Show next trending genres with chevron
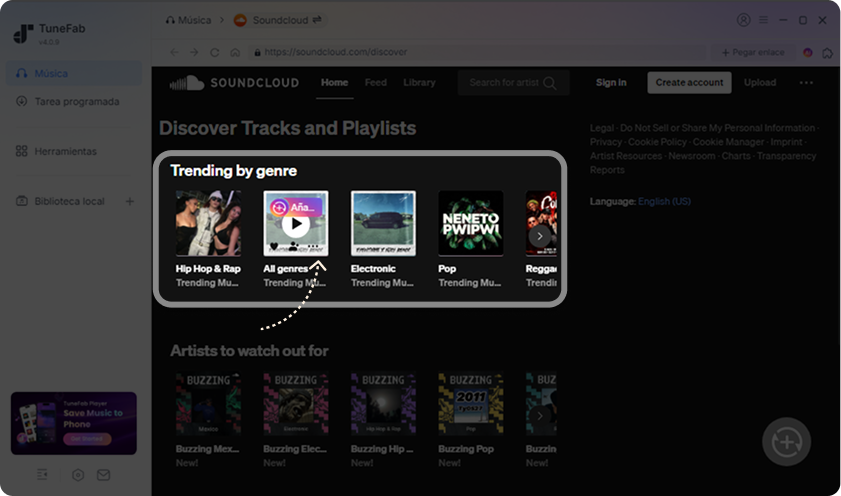This screenshot has height=496, width=841. point(540,236)
